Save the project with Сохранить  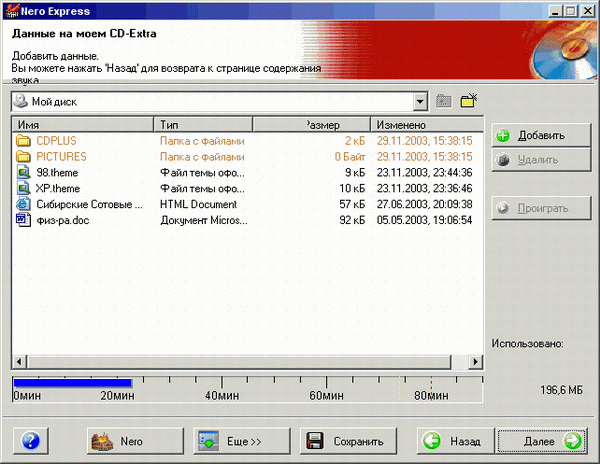348,441
